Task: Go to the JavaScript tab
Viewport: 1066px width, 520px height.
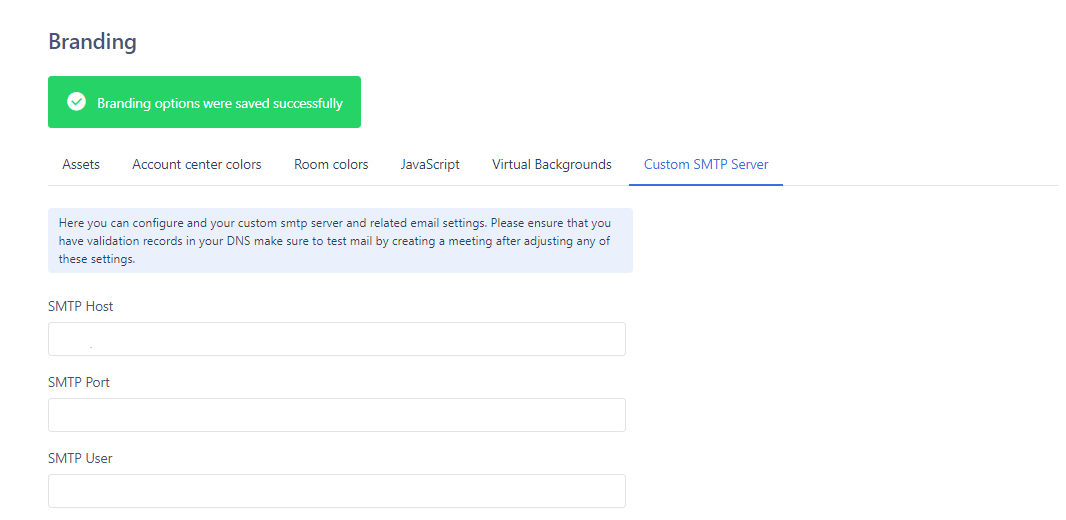Action: (x=430, y=164)
